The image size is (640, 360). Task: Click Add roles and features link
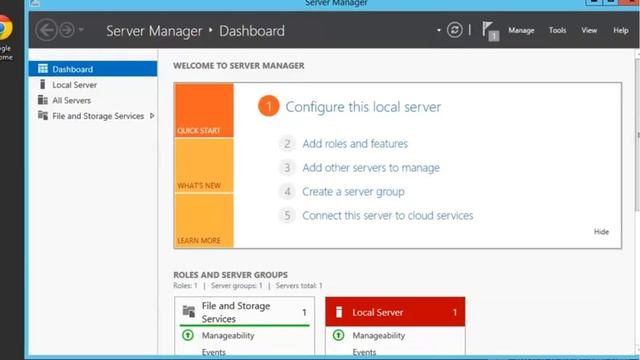tap(355, 144)
